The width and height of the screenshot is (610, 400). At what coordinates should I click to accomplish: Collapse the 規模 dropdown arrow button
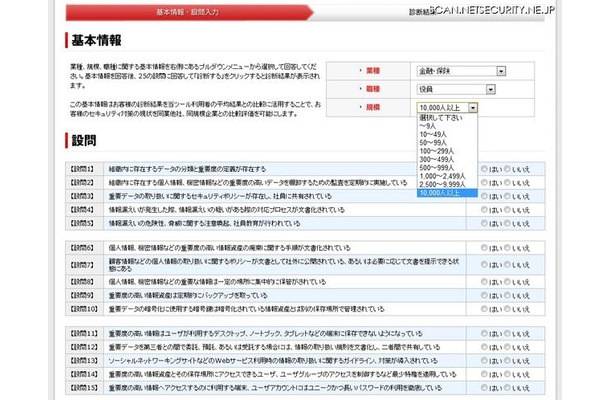click(x=473, y=108)
